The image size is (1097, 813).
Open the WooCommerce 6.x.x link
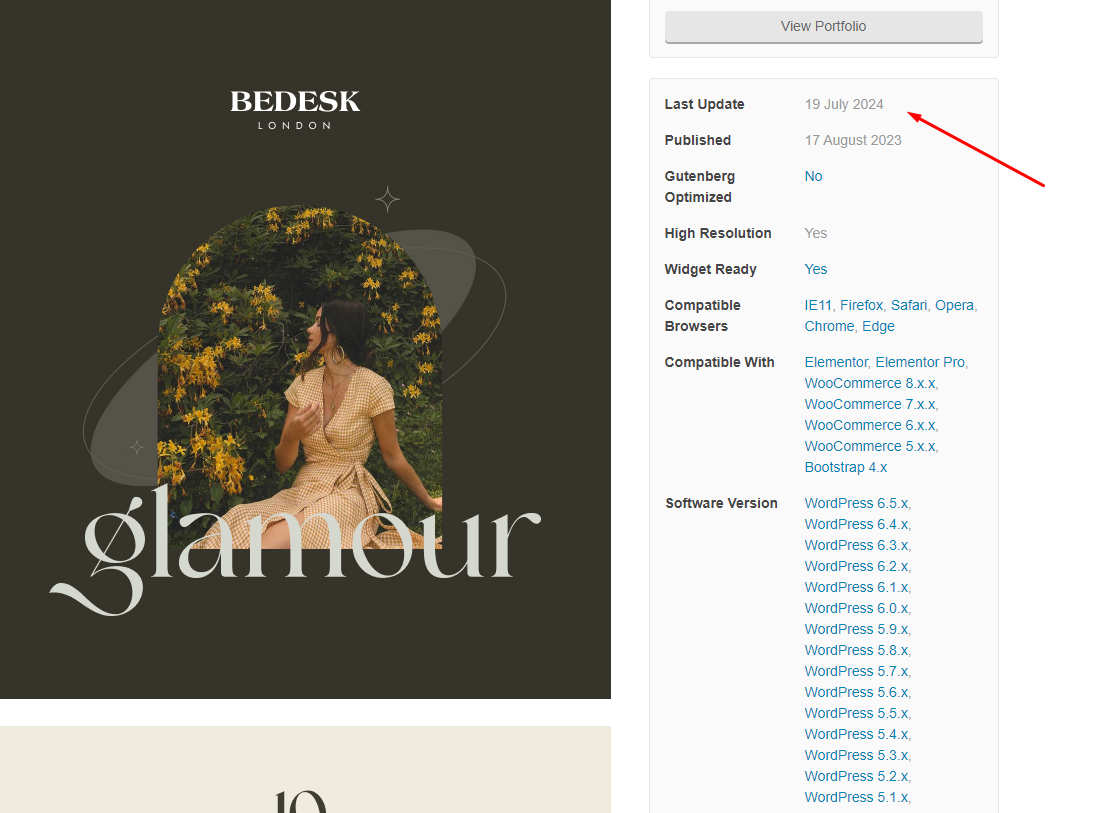pos(870,425)
